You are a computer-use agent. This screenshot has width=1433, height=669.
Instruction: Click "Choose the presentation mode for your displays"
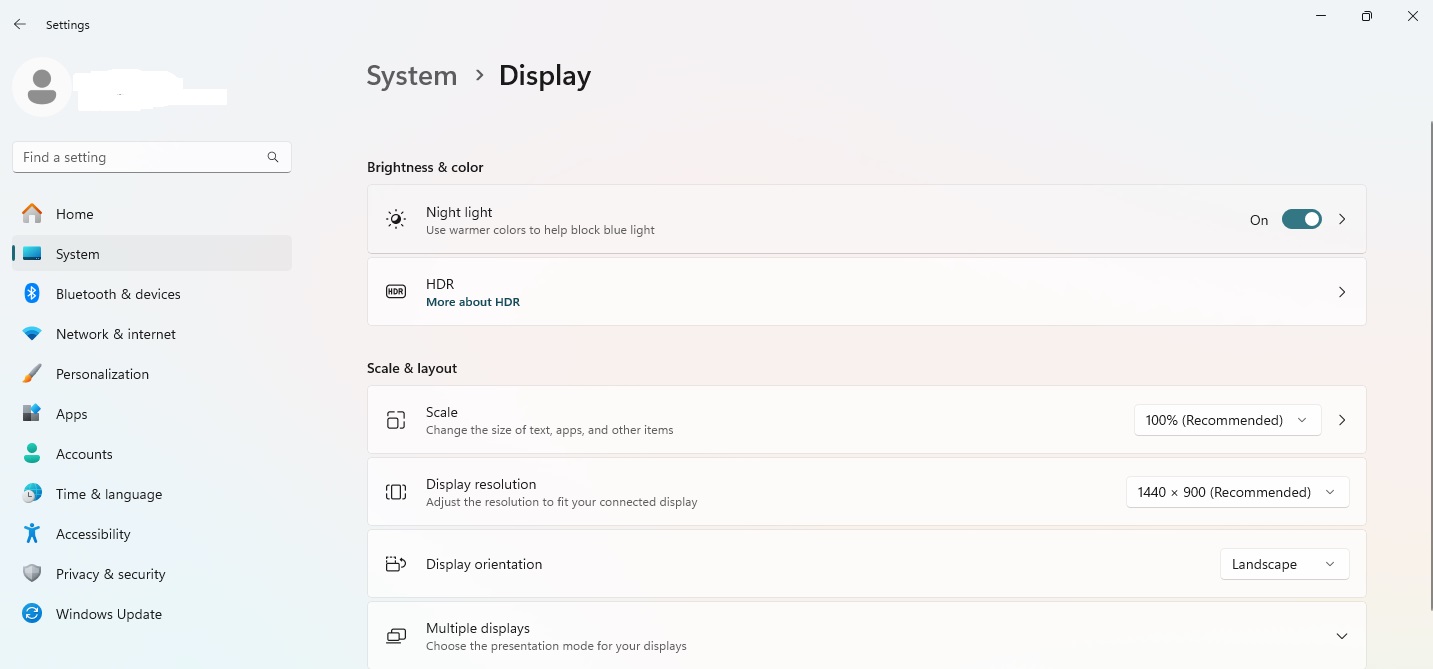tap(556, 646)
